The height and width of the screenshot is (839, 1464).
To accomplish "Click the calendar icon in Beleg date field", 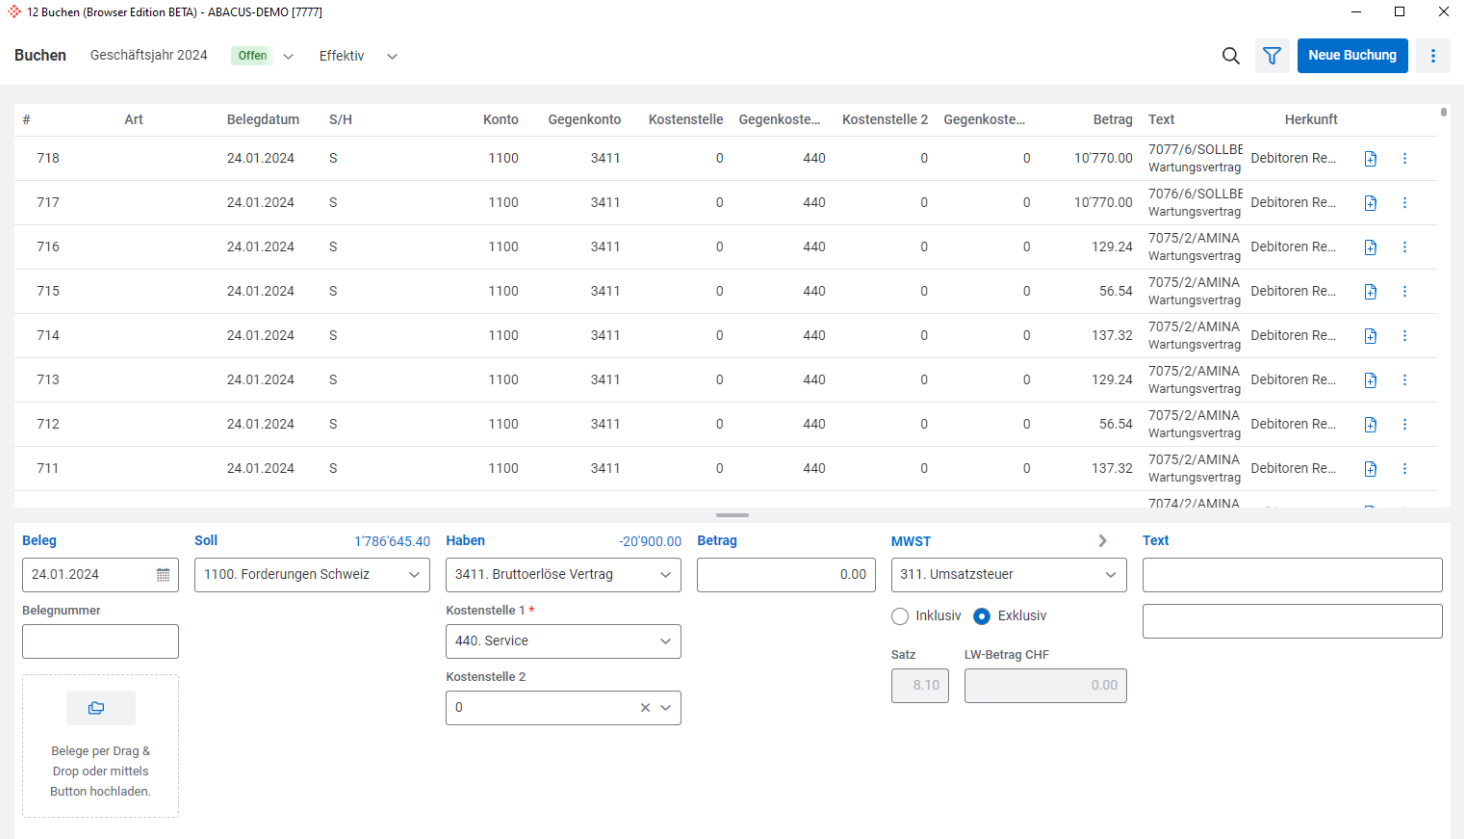I will coord(163,575).
